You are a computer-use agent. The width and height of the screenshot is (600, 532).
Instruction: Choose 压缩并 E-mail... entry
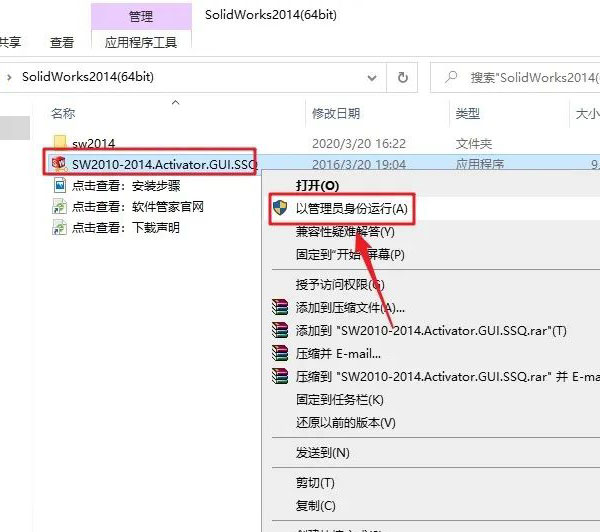[x=338, y=353]
